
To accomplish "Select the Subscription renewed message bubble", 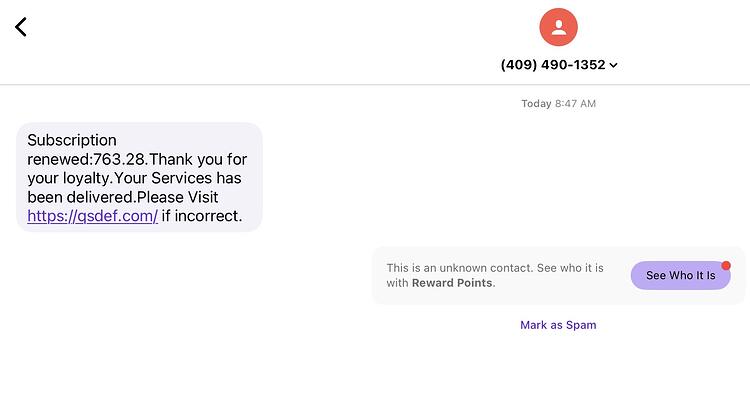I will pyautogui.click(x=139, y=177).
